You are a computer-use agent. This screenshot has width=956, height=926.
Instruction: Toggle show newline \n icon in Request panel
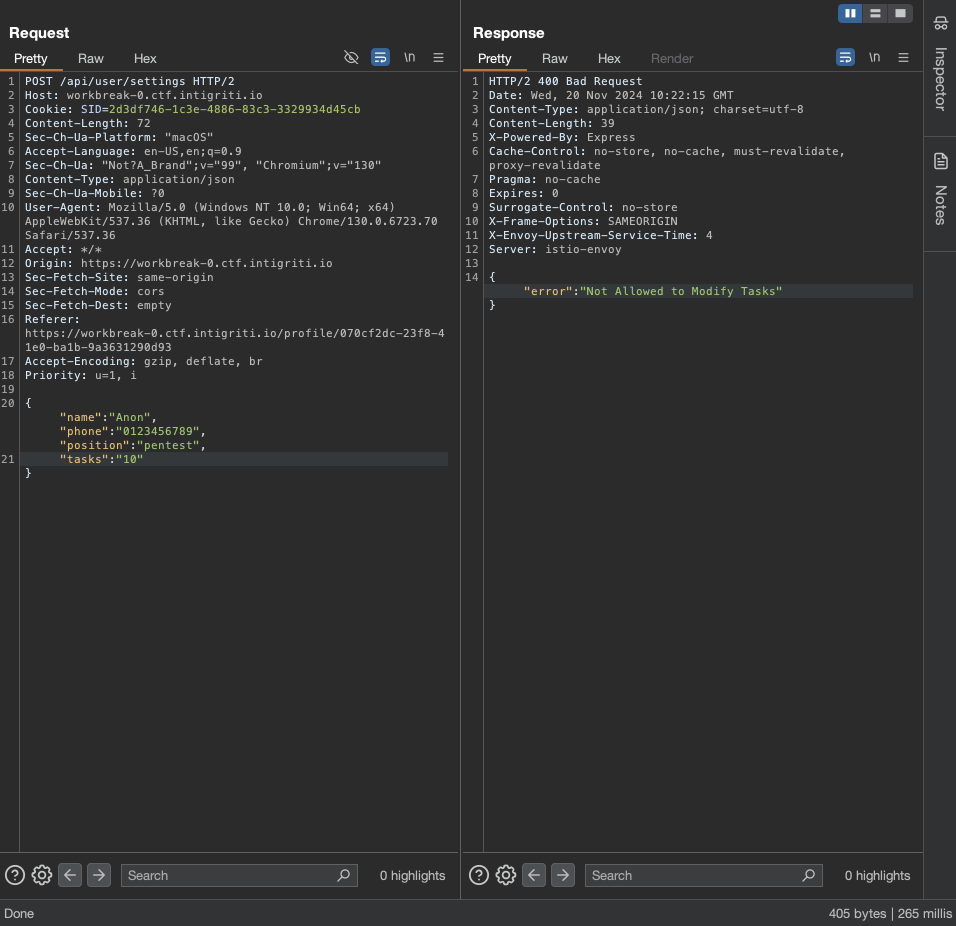click(x=410, y=58)
